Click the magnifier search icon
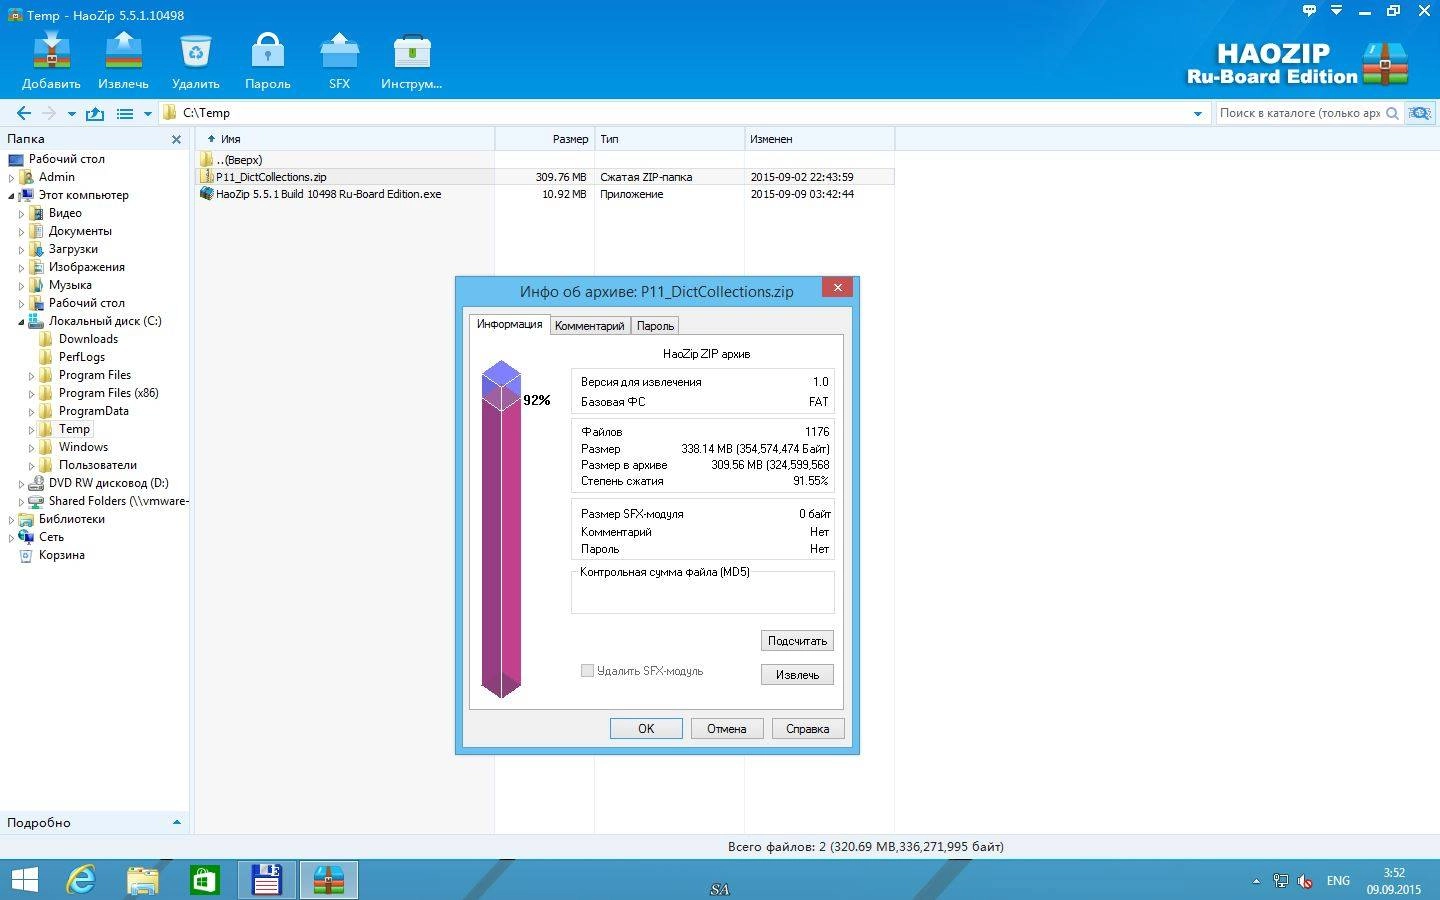 [1392, 113]
